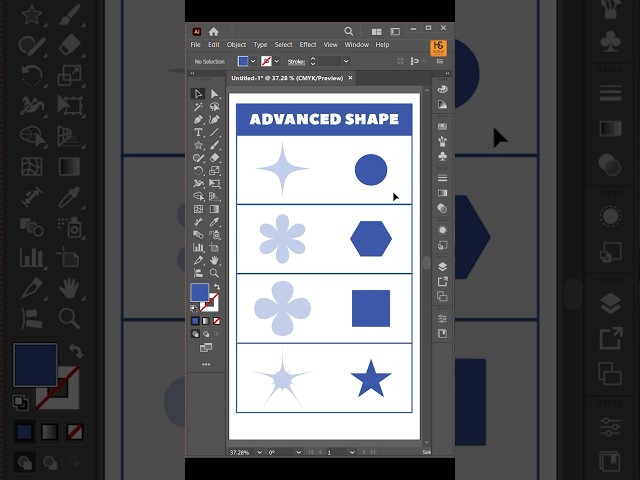The width and height of the screenshot is (640, 480).
Task: Select the Scale tool
Action: [214, 171]
